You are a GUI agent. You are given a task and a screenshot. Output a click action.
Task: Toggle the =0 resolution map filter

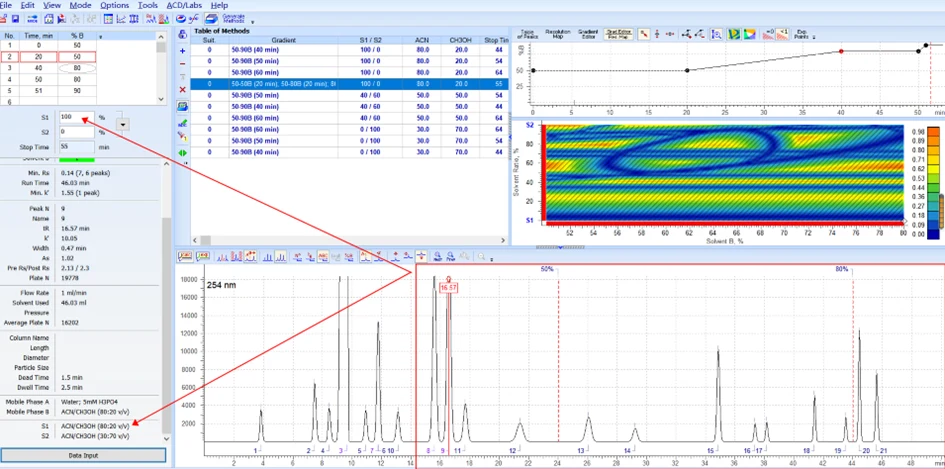(x=768, y=33)
